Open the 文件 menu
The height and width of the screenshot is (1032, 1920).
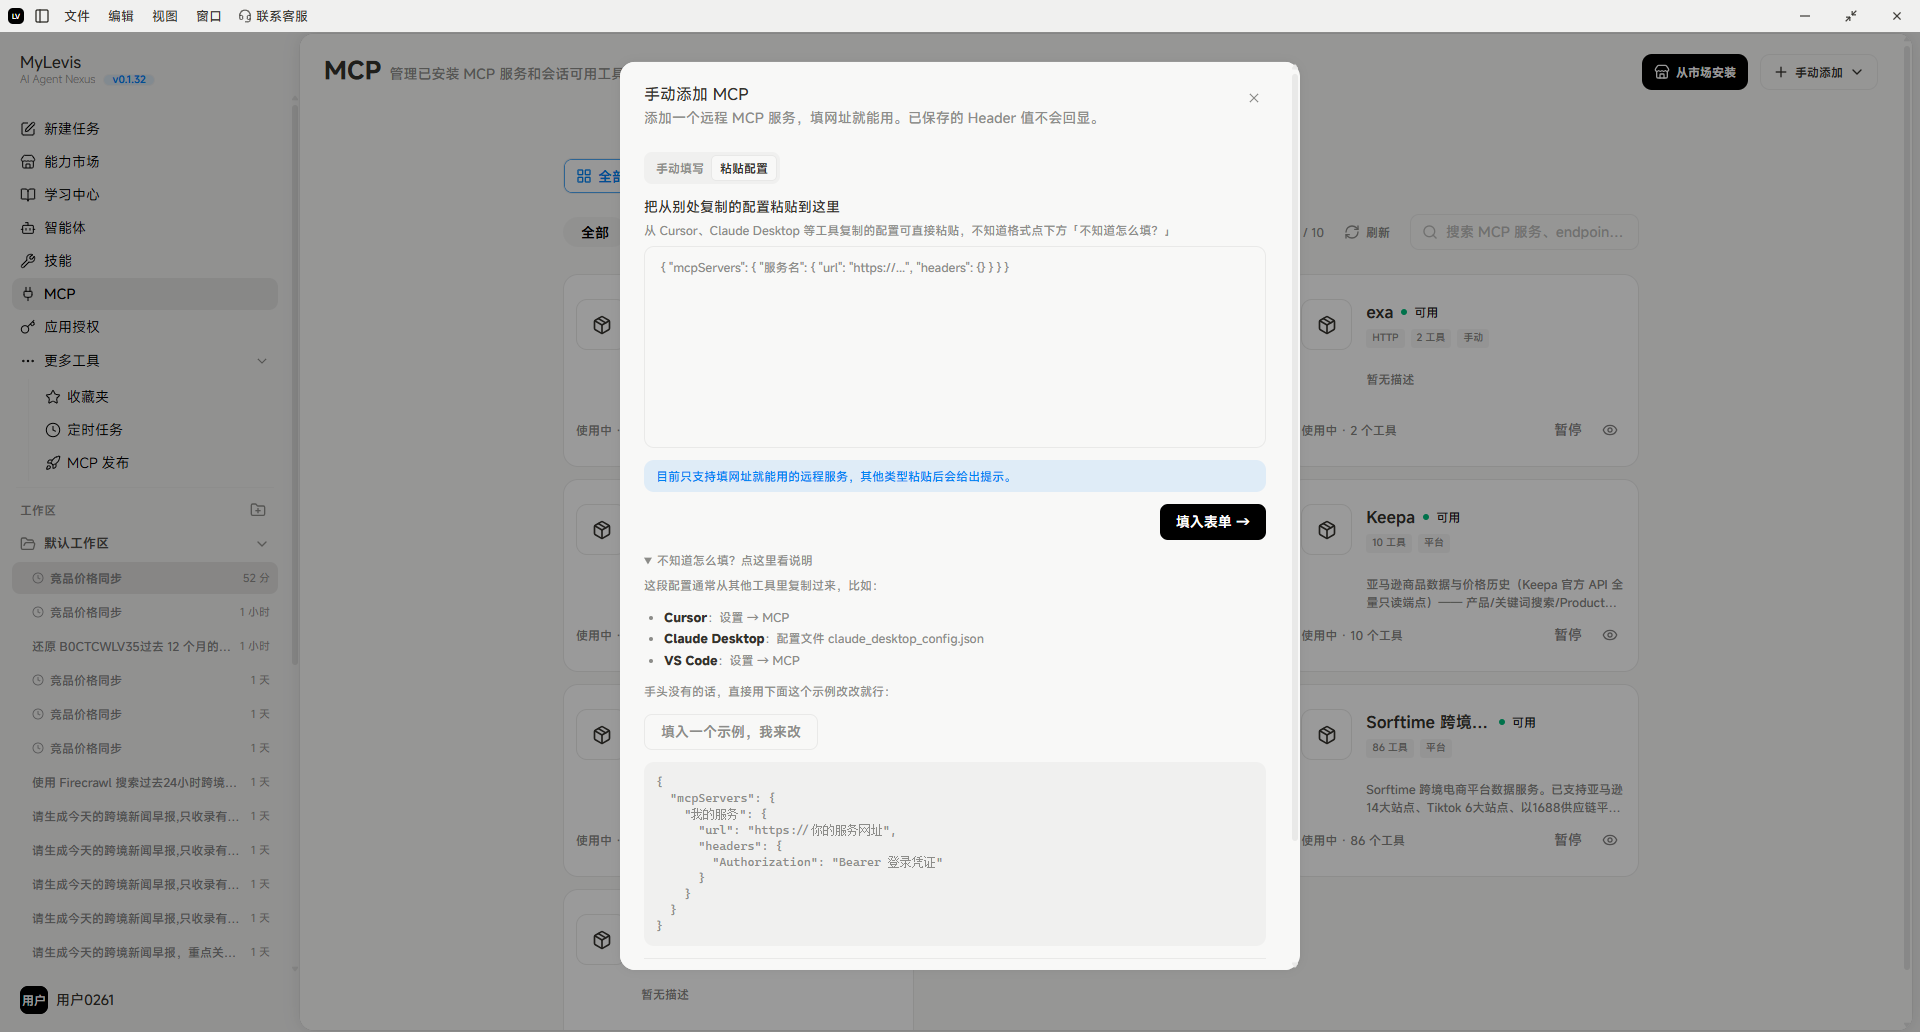[x=77, y=16]
